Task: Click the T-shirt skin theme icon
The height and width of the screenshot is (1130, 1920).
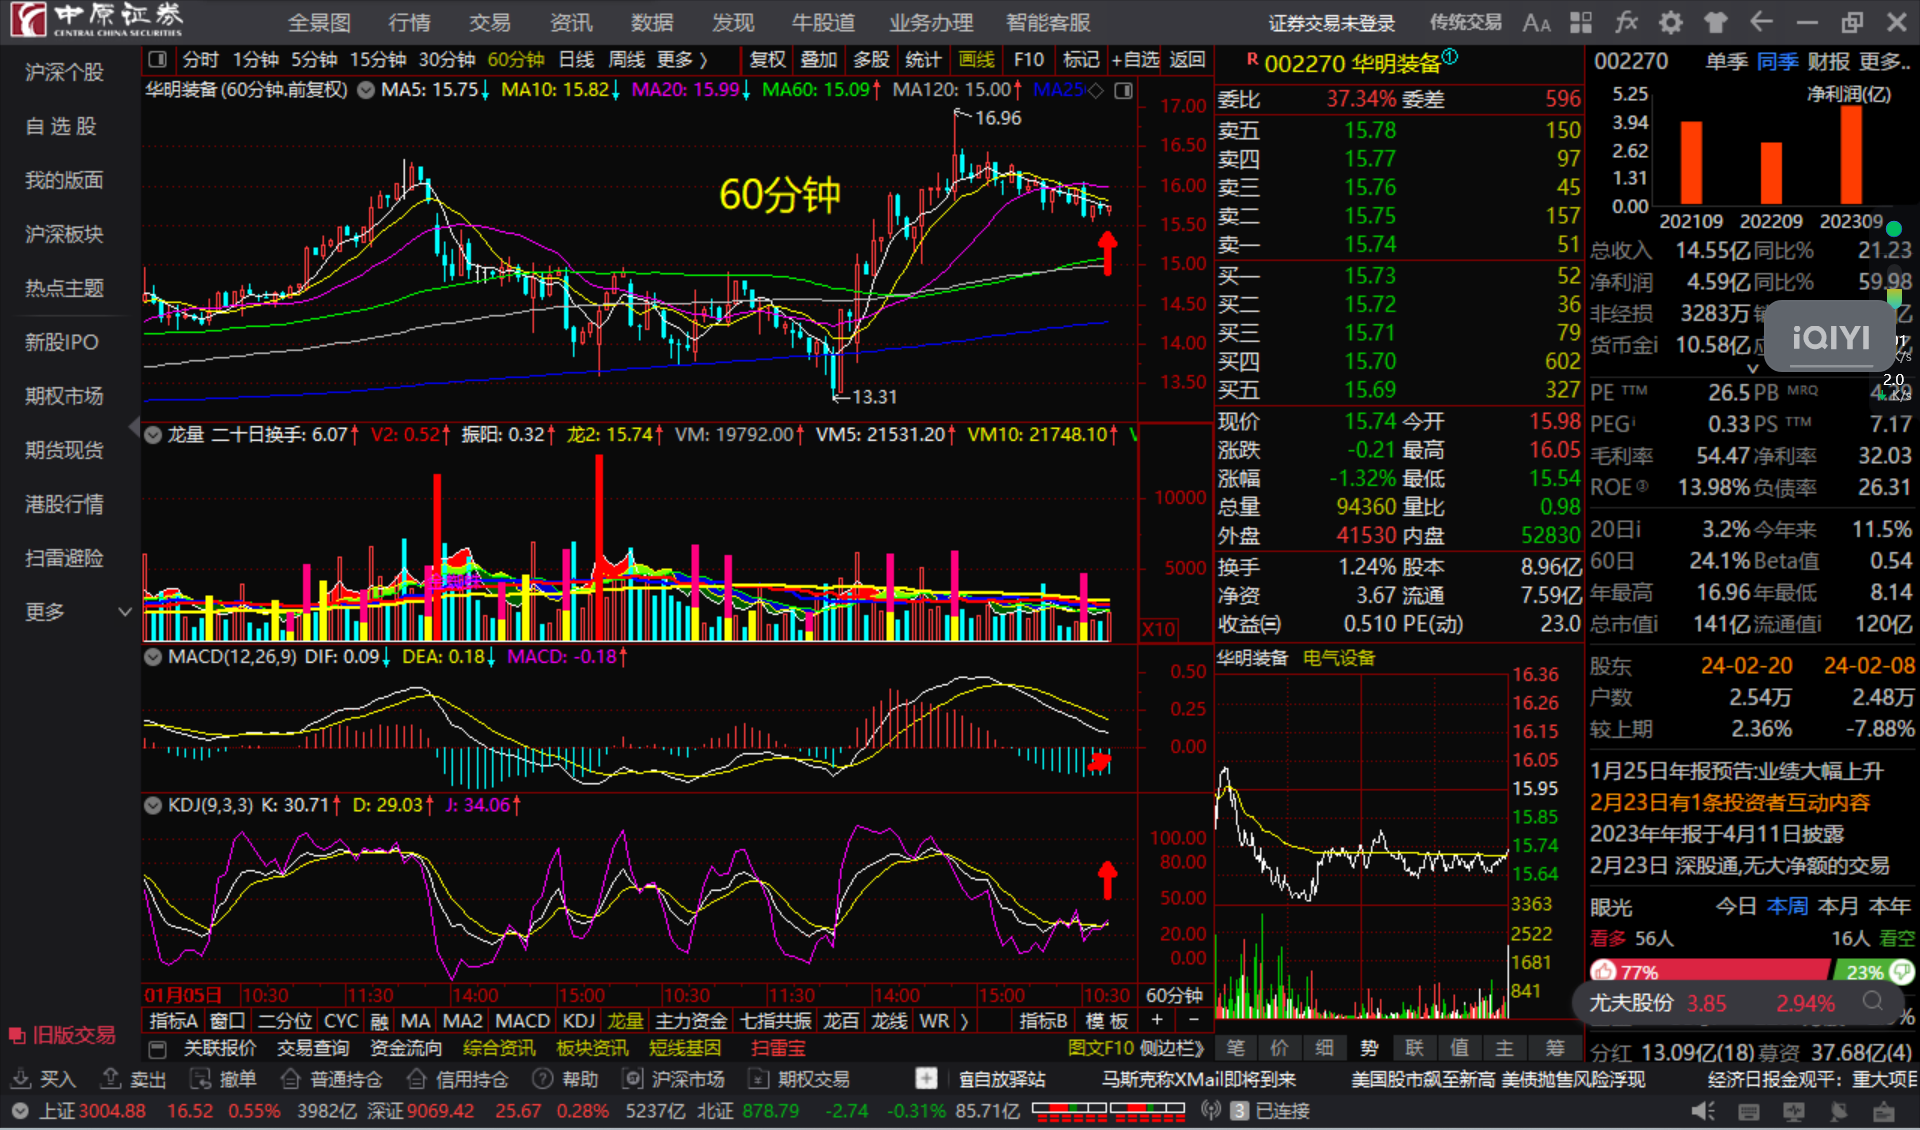Action: (x=1716, y=23)
